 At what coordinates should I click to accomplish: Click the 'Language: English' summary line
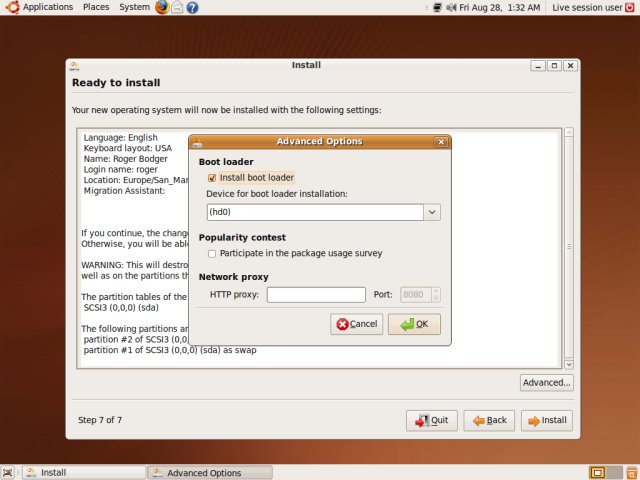pos(120,138)
